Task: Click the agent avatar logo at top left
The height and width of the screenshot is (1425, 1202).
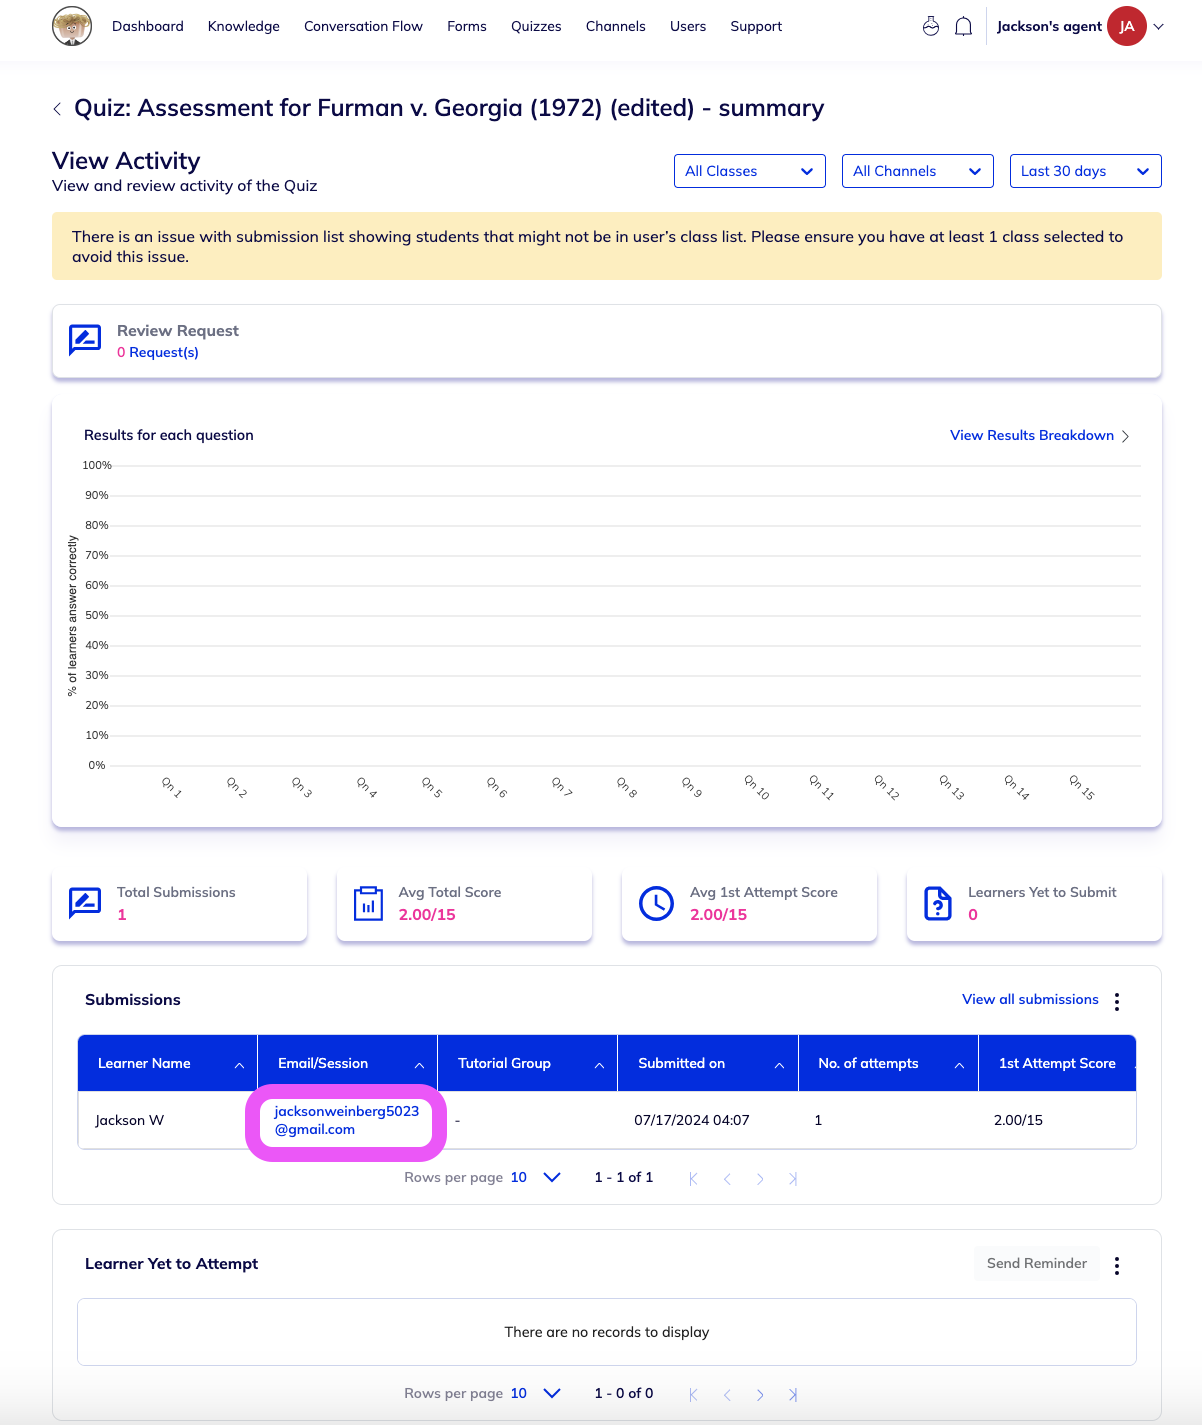Action: pyautogui.click(x=72, y=26)
